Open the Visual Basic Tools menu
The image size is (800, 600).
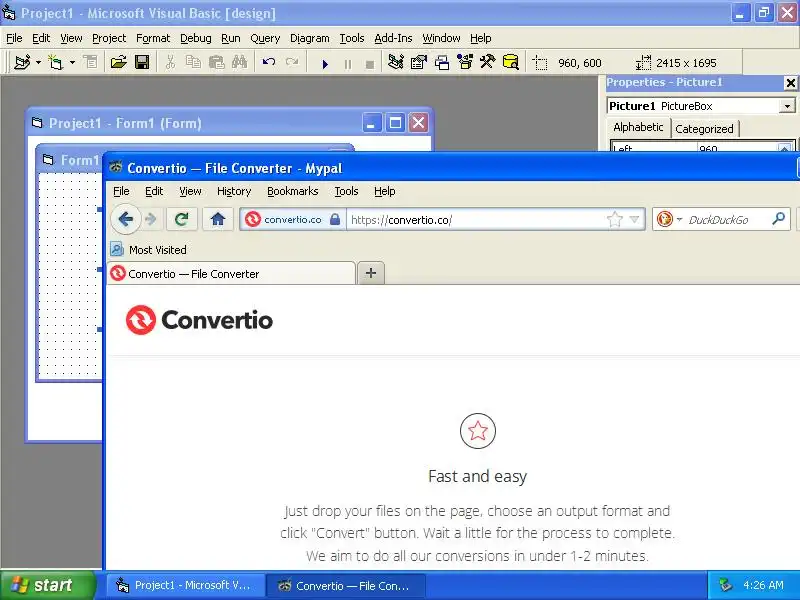(352, 38)
